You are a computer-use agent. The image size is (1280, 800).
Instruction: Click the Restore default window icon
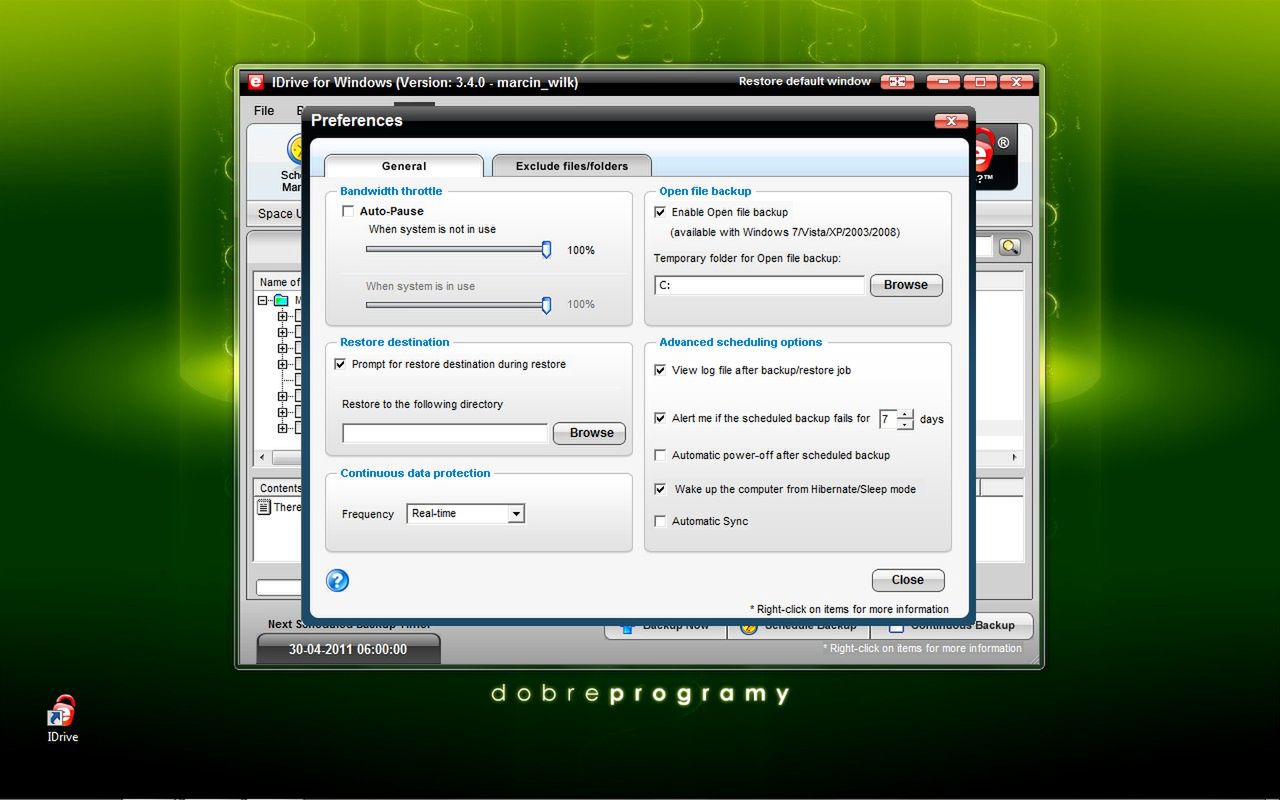point(897,82)
